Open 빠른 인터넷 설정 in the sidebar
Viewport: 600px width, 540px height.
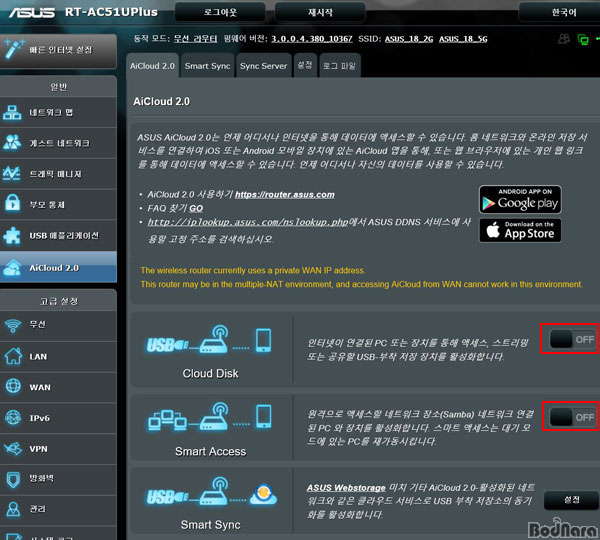[x=58, y=50]
